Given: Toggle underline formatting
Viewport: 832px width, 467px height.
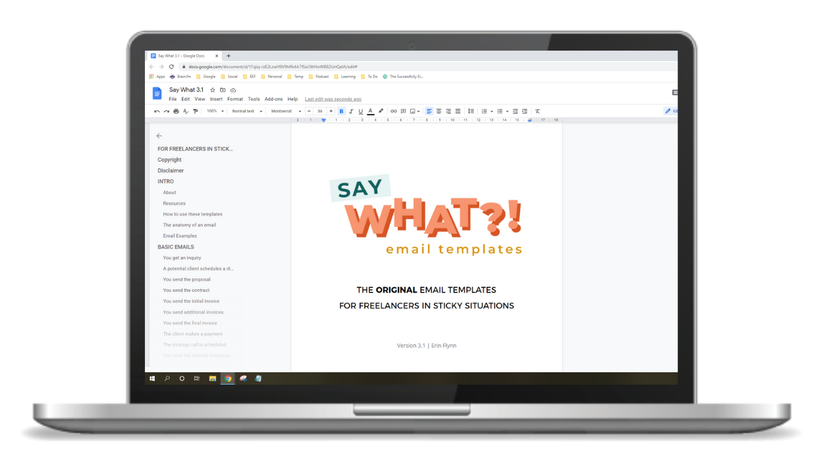Looking at the screenshot, I should tap(361, 111).
